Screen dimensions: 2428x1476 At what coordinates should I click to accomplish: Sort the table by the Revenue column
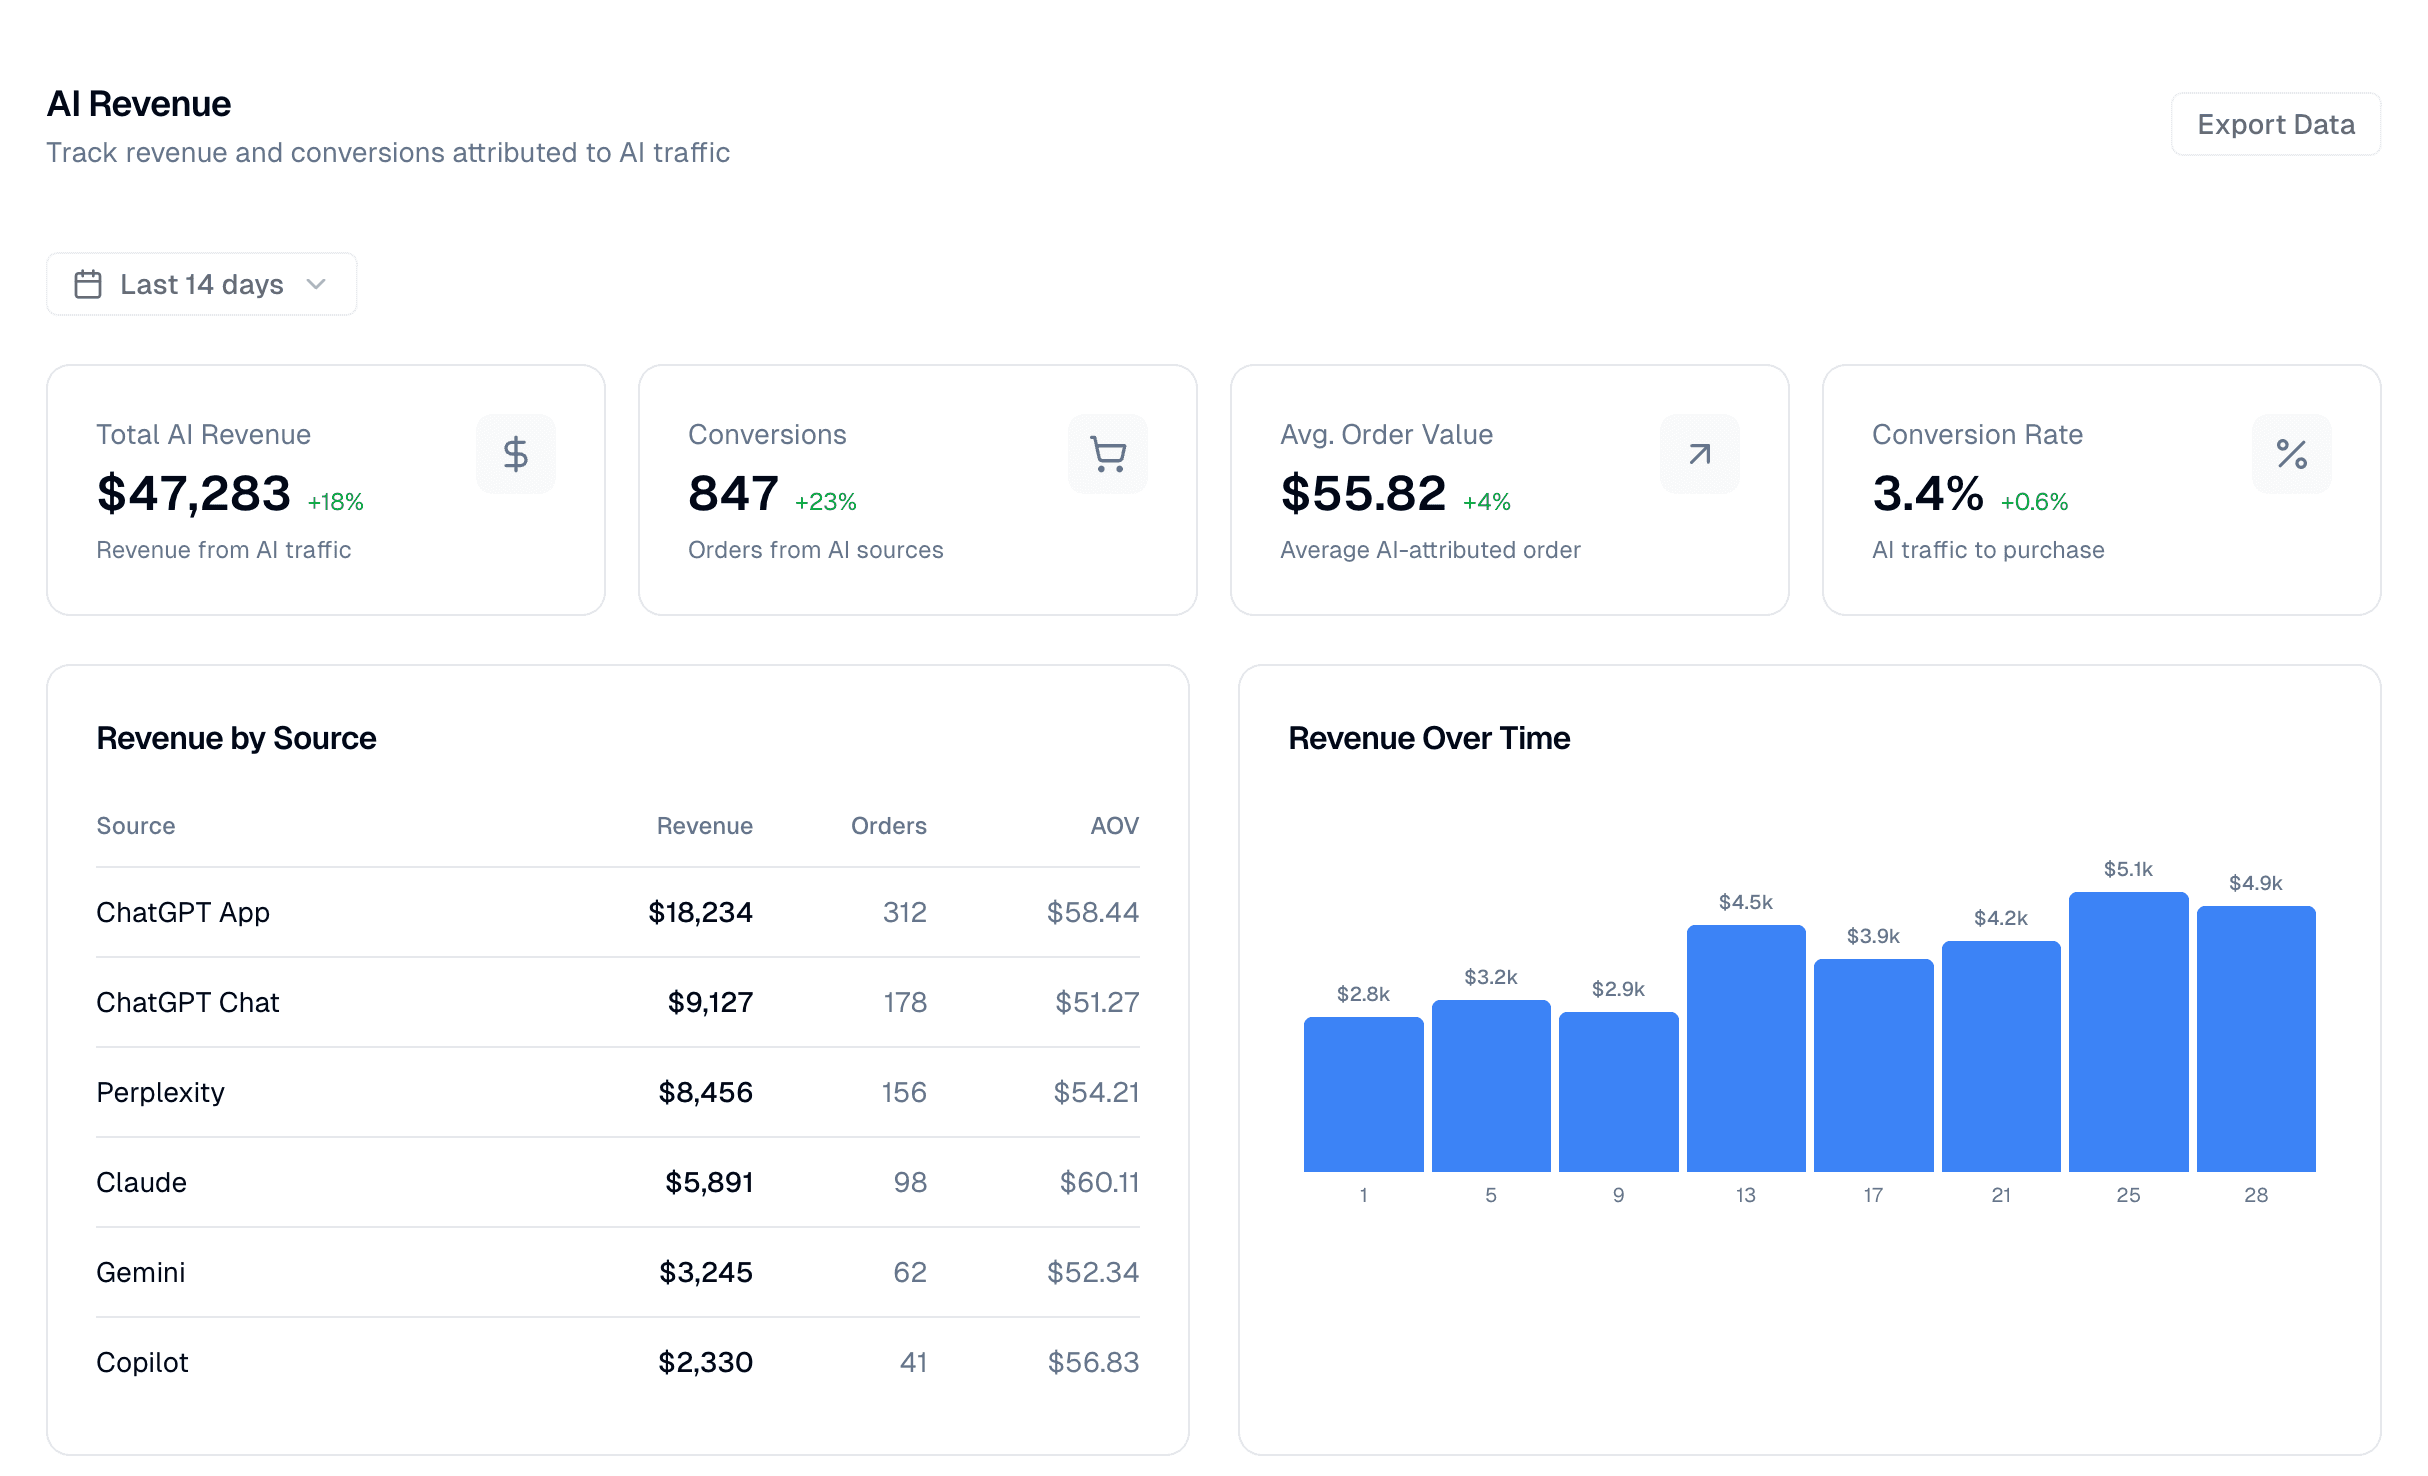click(x=705, y=825)
